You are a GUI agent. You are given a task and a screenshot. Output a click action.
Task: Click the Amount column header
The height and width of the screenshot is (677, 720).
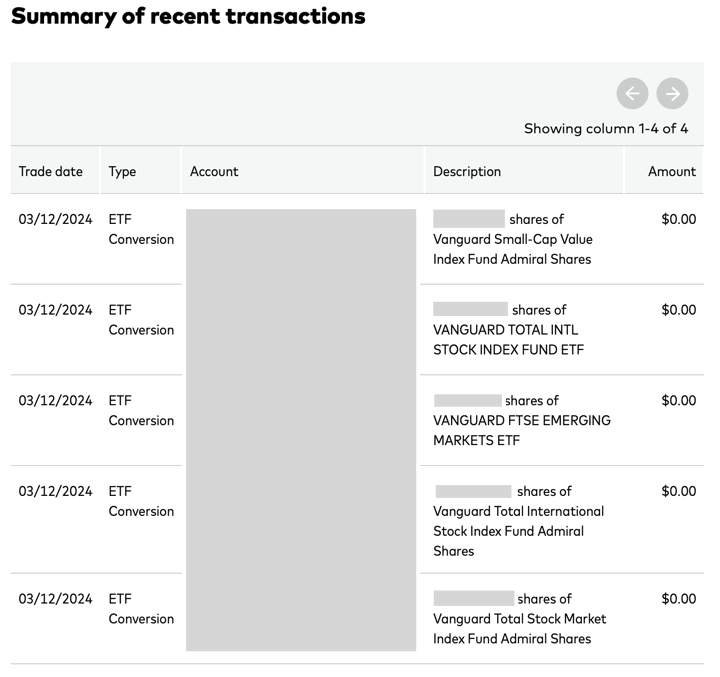tap(671, 171)
